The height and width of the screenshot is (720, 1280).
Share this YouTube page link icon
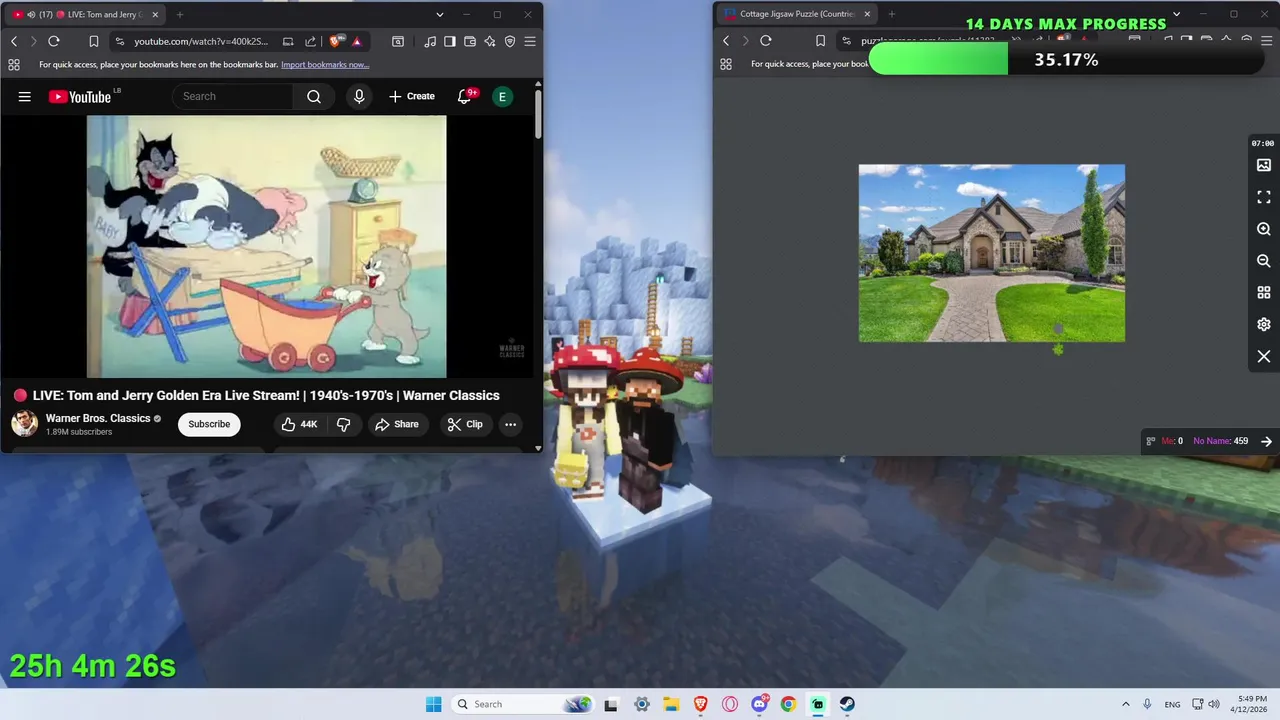click(310, 41)
